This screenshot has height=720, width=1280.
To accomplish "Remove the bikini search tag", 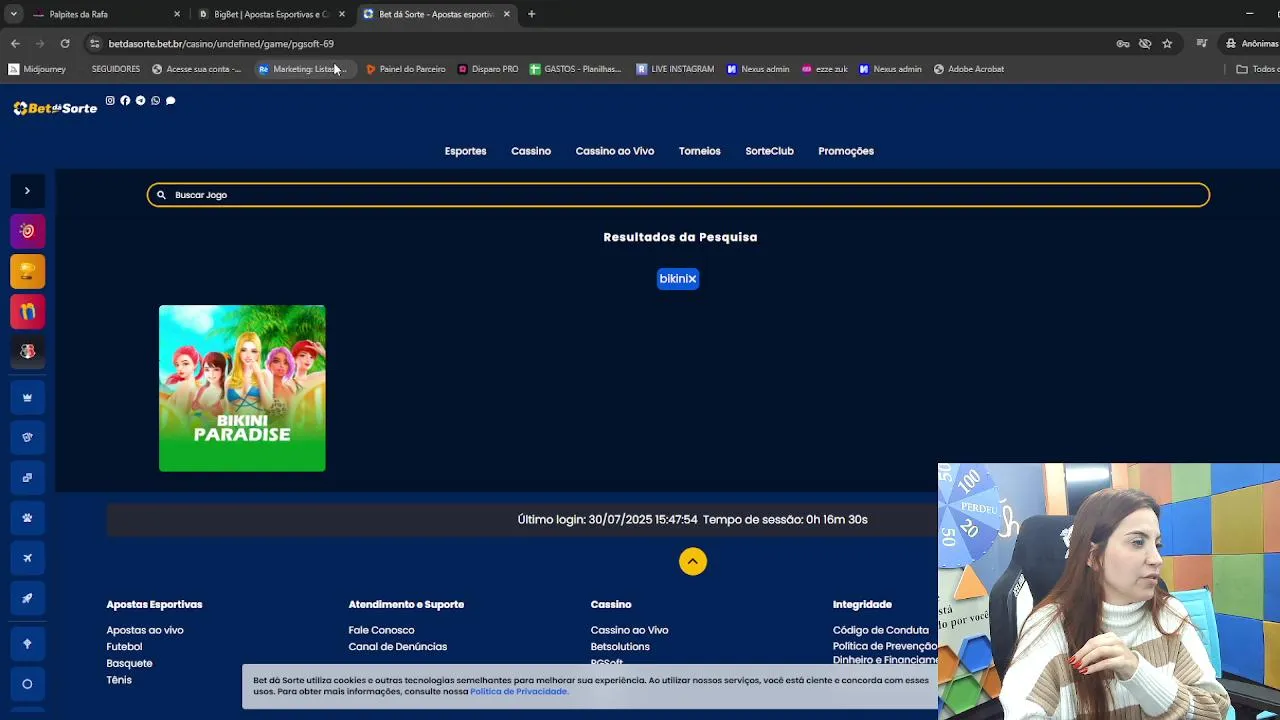I will 691,279.
